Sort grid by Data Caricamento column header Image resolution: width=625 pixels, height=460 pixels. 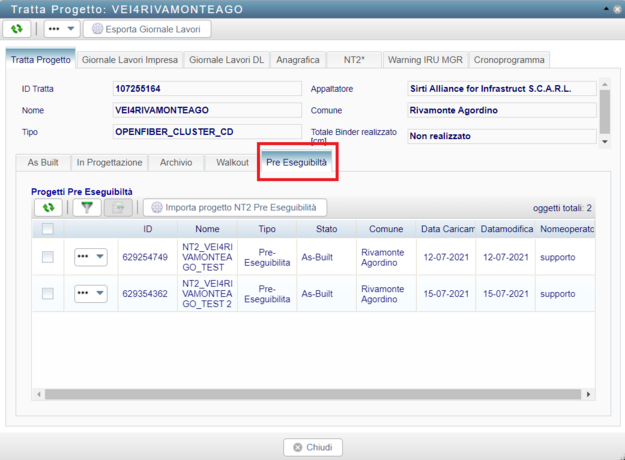(446, 229)
